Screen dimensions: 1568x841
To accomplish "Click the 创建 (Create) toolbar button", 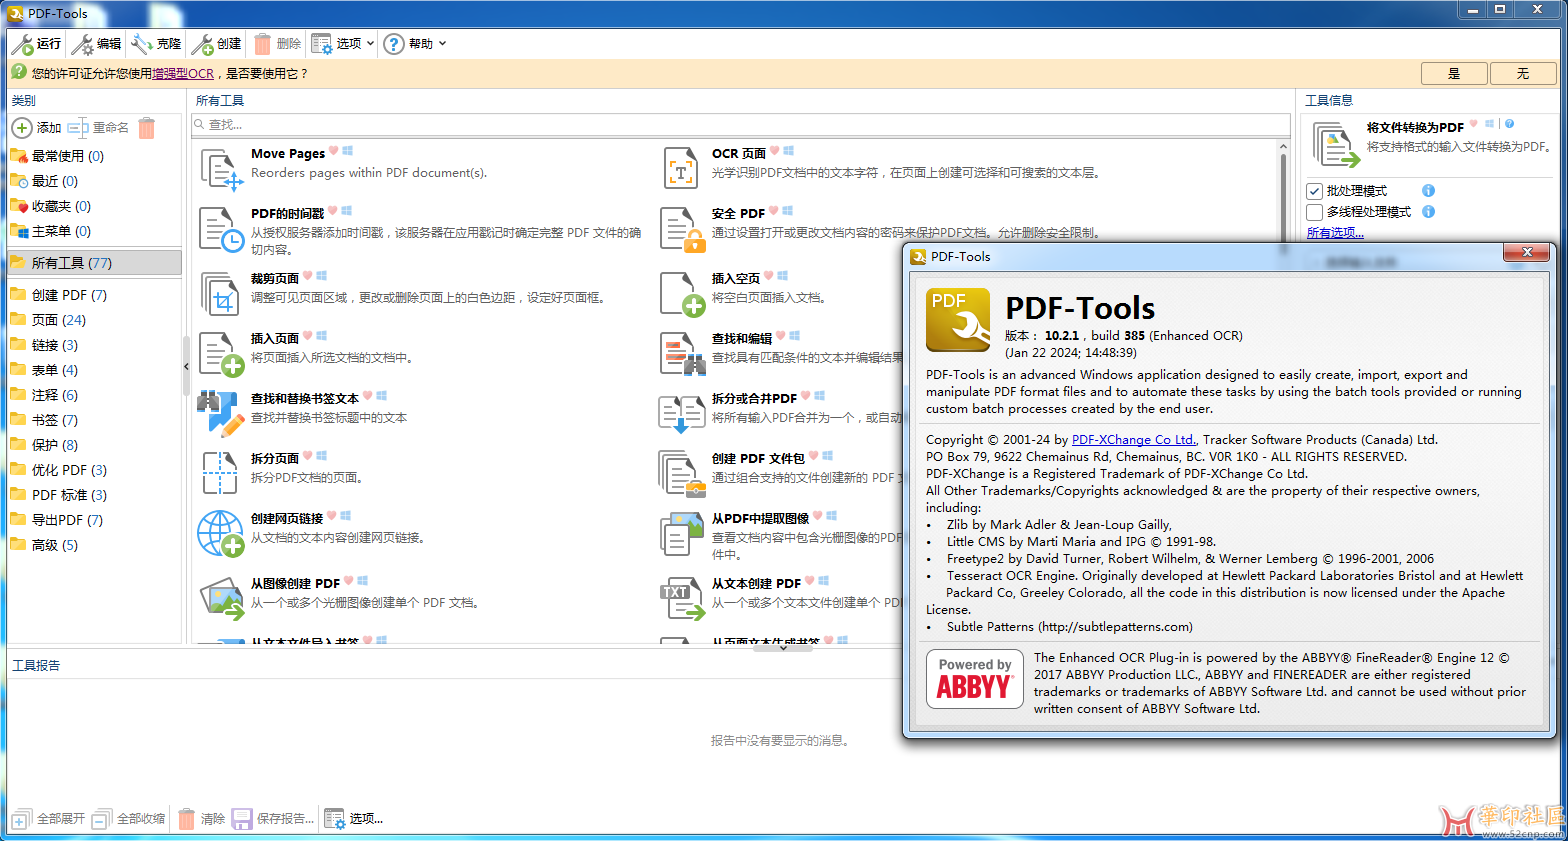I will (217, 44).
